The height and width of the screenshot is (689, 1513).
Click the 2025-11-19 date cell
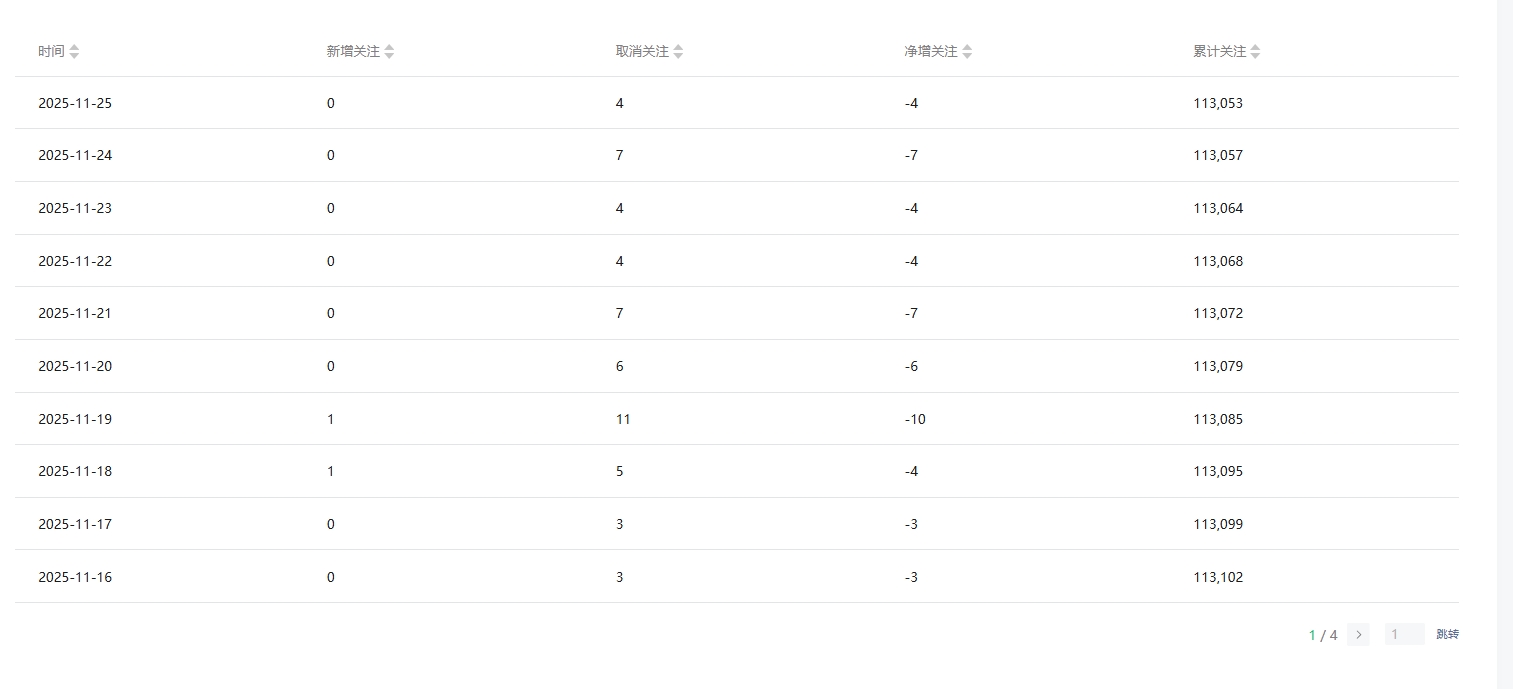[75, 419]
